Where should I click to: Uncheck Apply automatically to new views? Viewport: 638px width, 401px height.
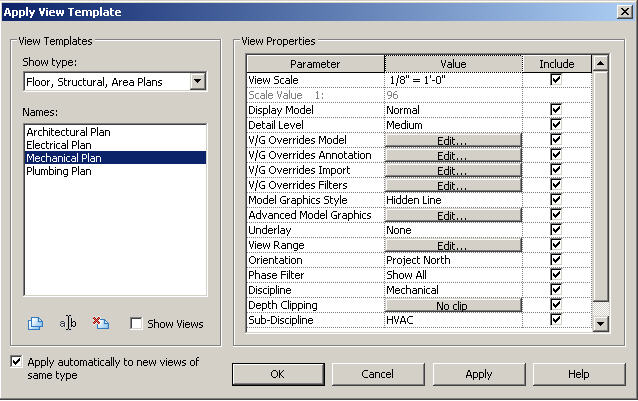[x=16, y=361]
